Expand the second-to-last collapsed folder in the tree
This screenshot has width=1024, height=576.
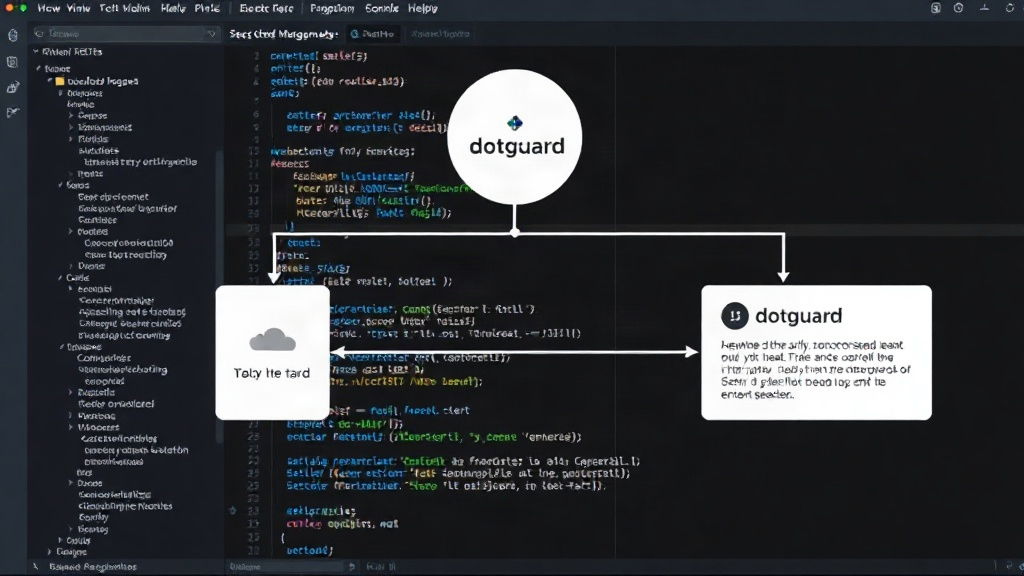click(60, 541)
